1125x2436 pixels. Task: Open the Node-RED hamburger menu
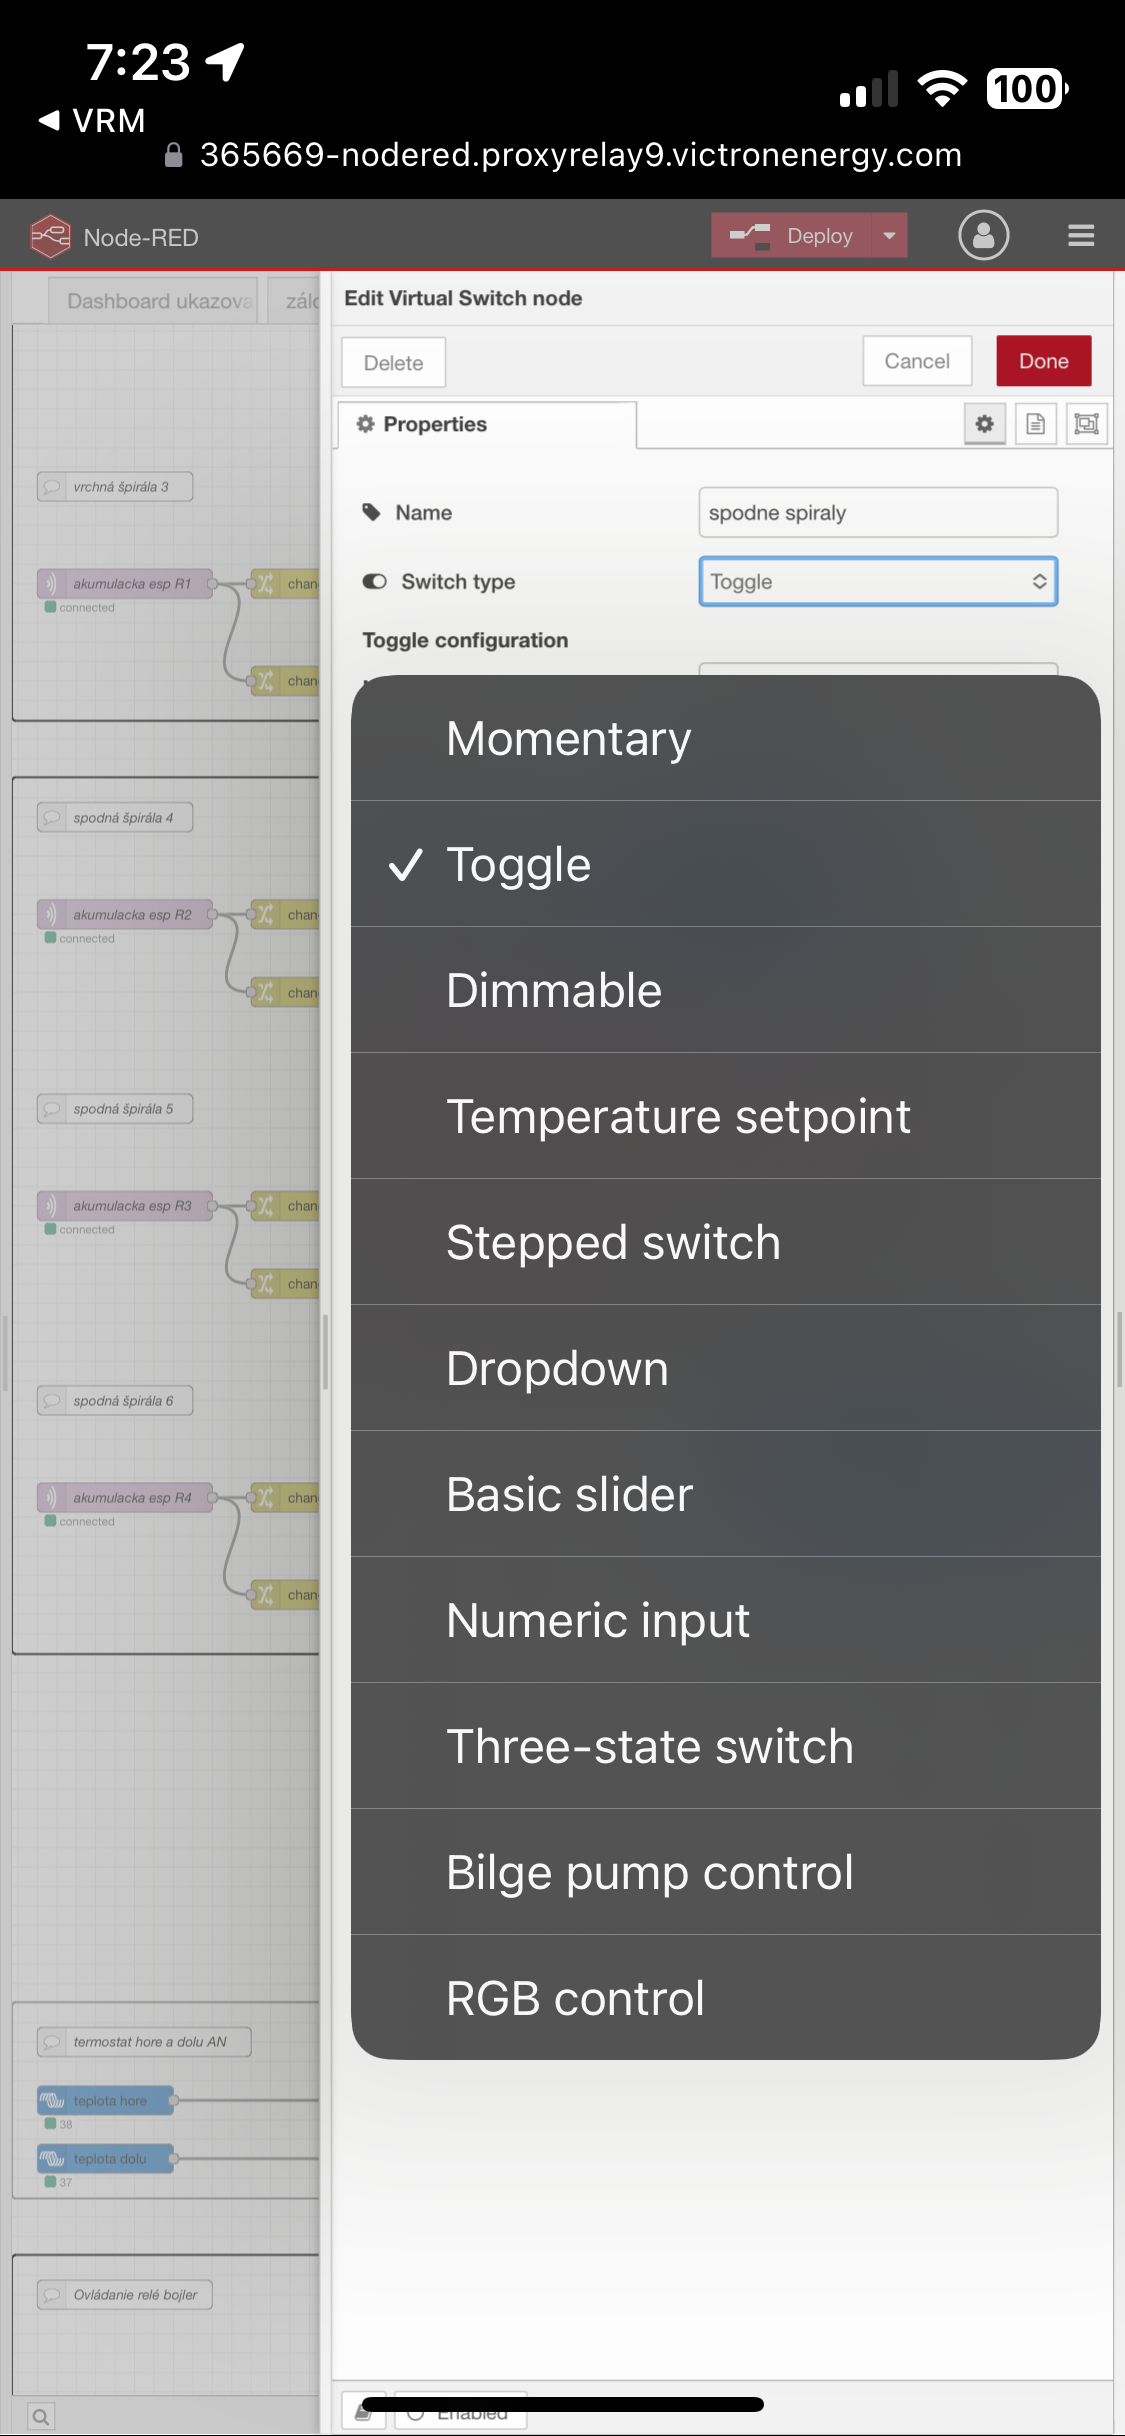point(1080,236)
